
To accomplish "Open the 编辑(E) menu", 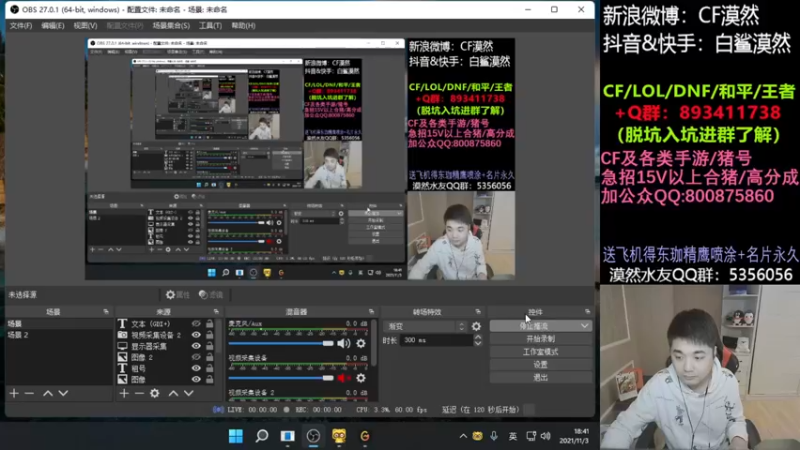I will pyautogui.click(x=53, y=26).
